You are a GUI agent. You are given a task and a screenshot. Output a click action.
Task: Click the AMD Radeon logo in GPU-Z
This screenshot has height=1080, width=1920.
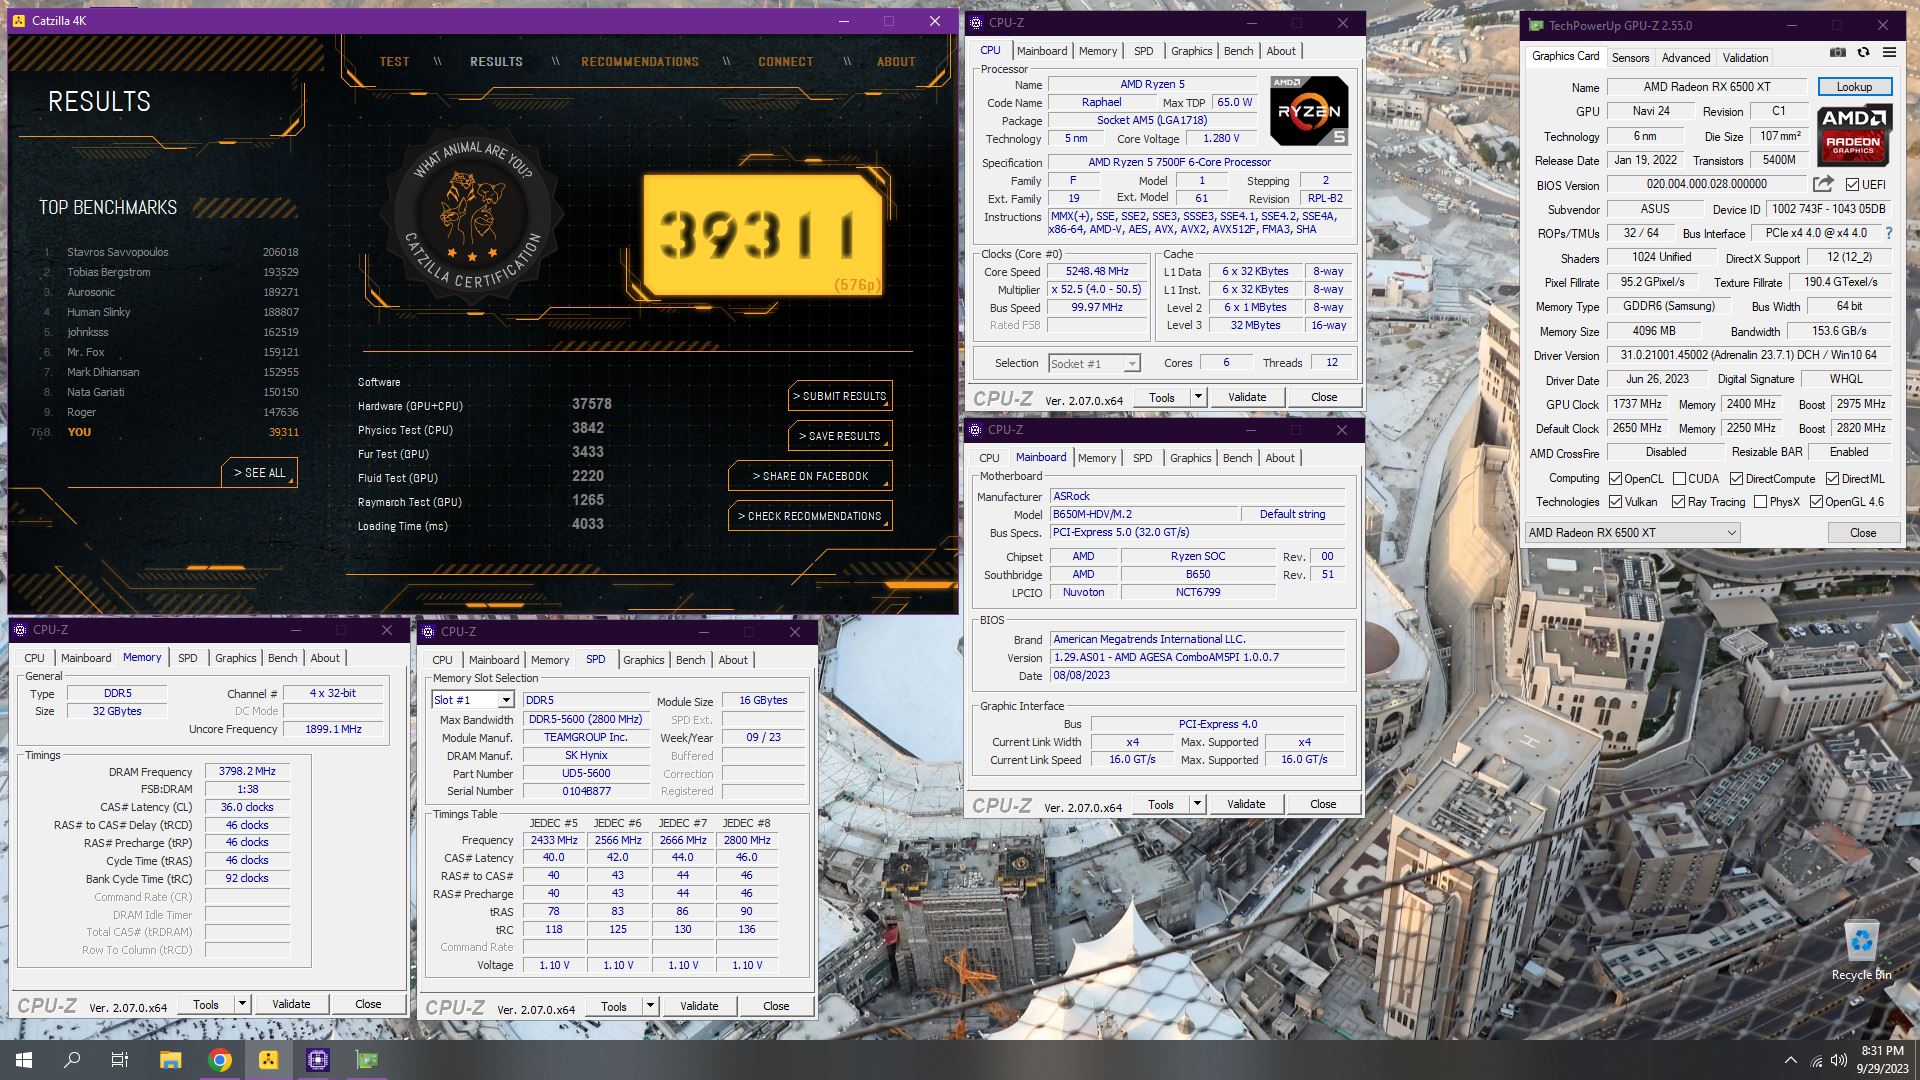tap(1854, 136)
